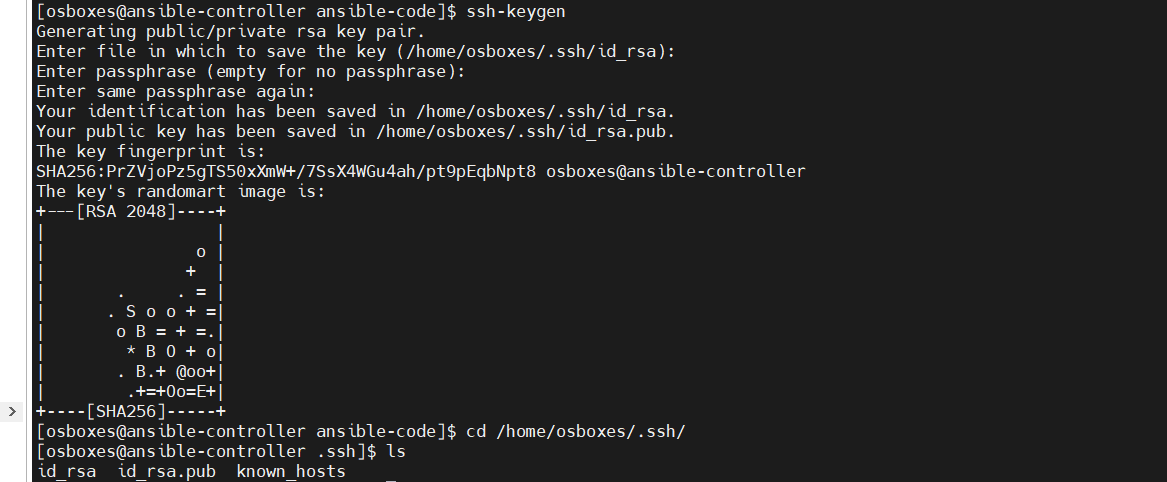
Task: Select the id_rsa.pub file in ls output
Action: [x=167, y=472]
